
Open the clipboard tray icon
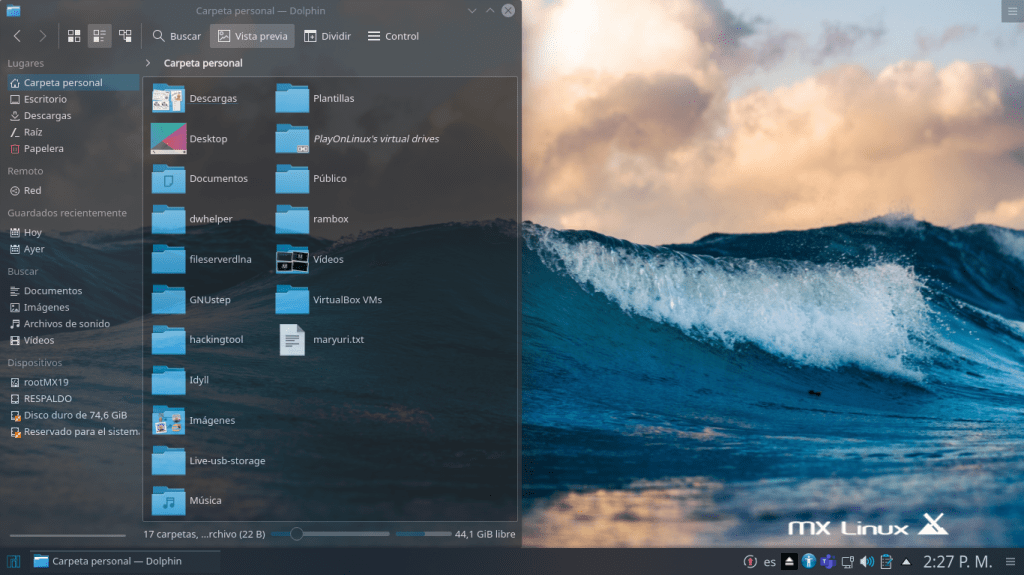tap(886, 561)
